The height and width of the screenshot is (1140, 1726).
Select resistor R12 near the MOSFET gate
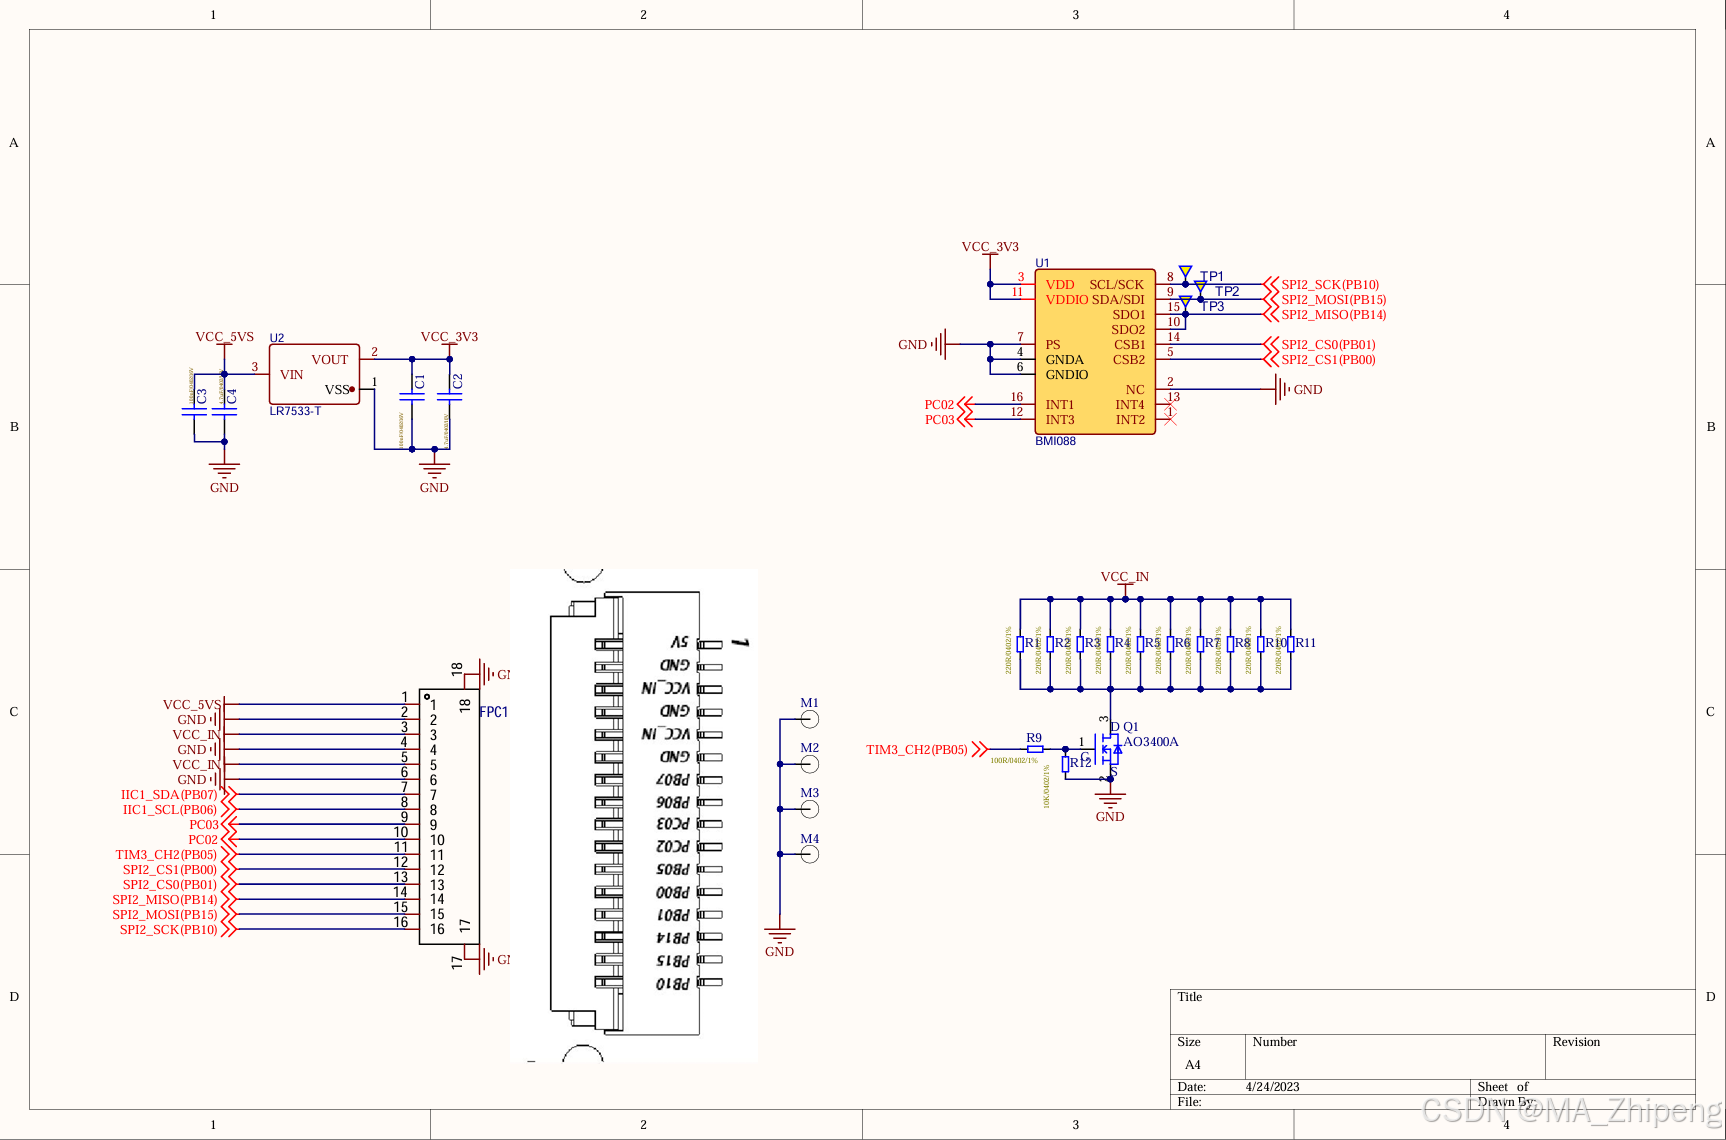(x=1066, y=764)
